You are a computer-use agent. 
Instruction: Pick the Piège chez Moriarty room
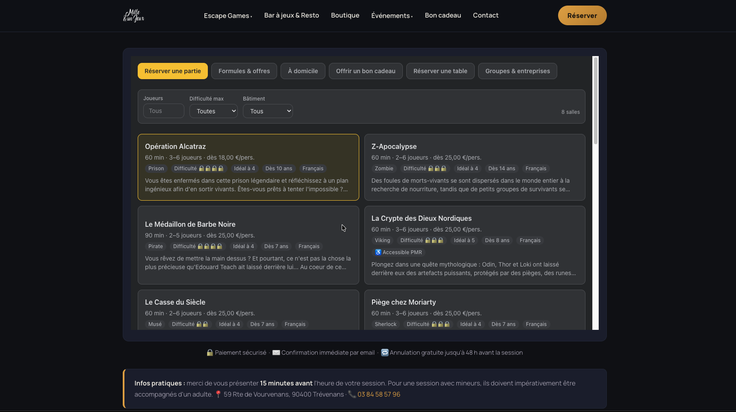tap(475, 310)
